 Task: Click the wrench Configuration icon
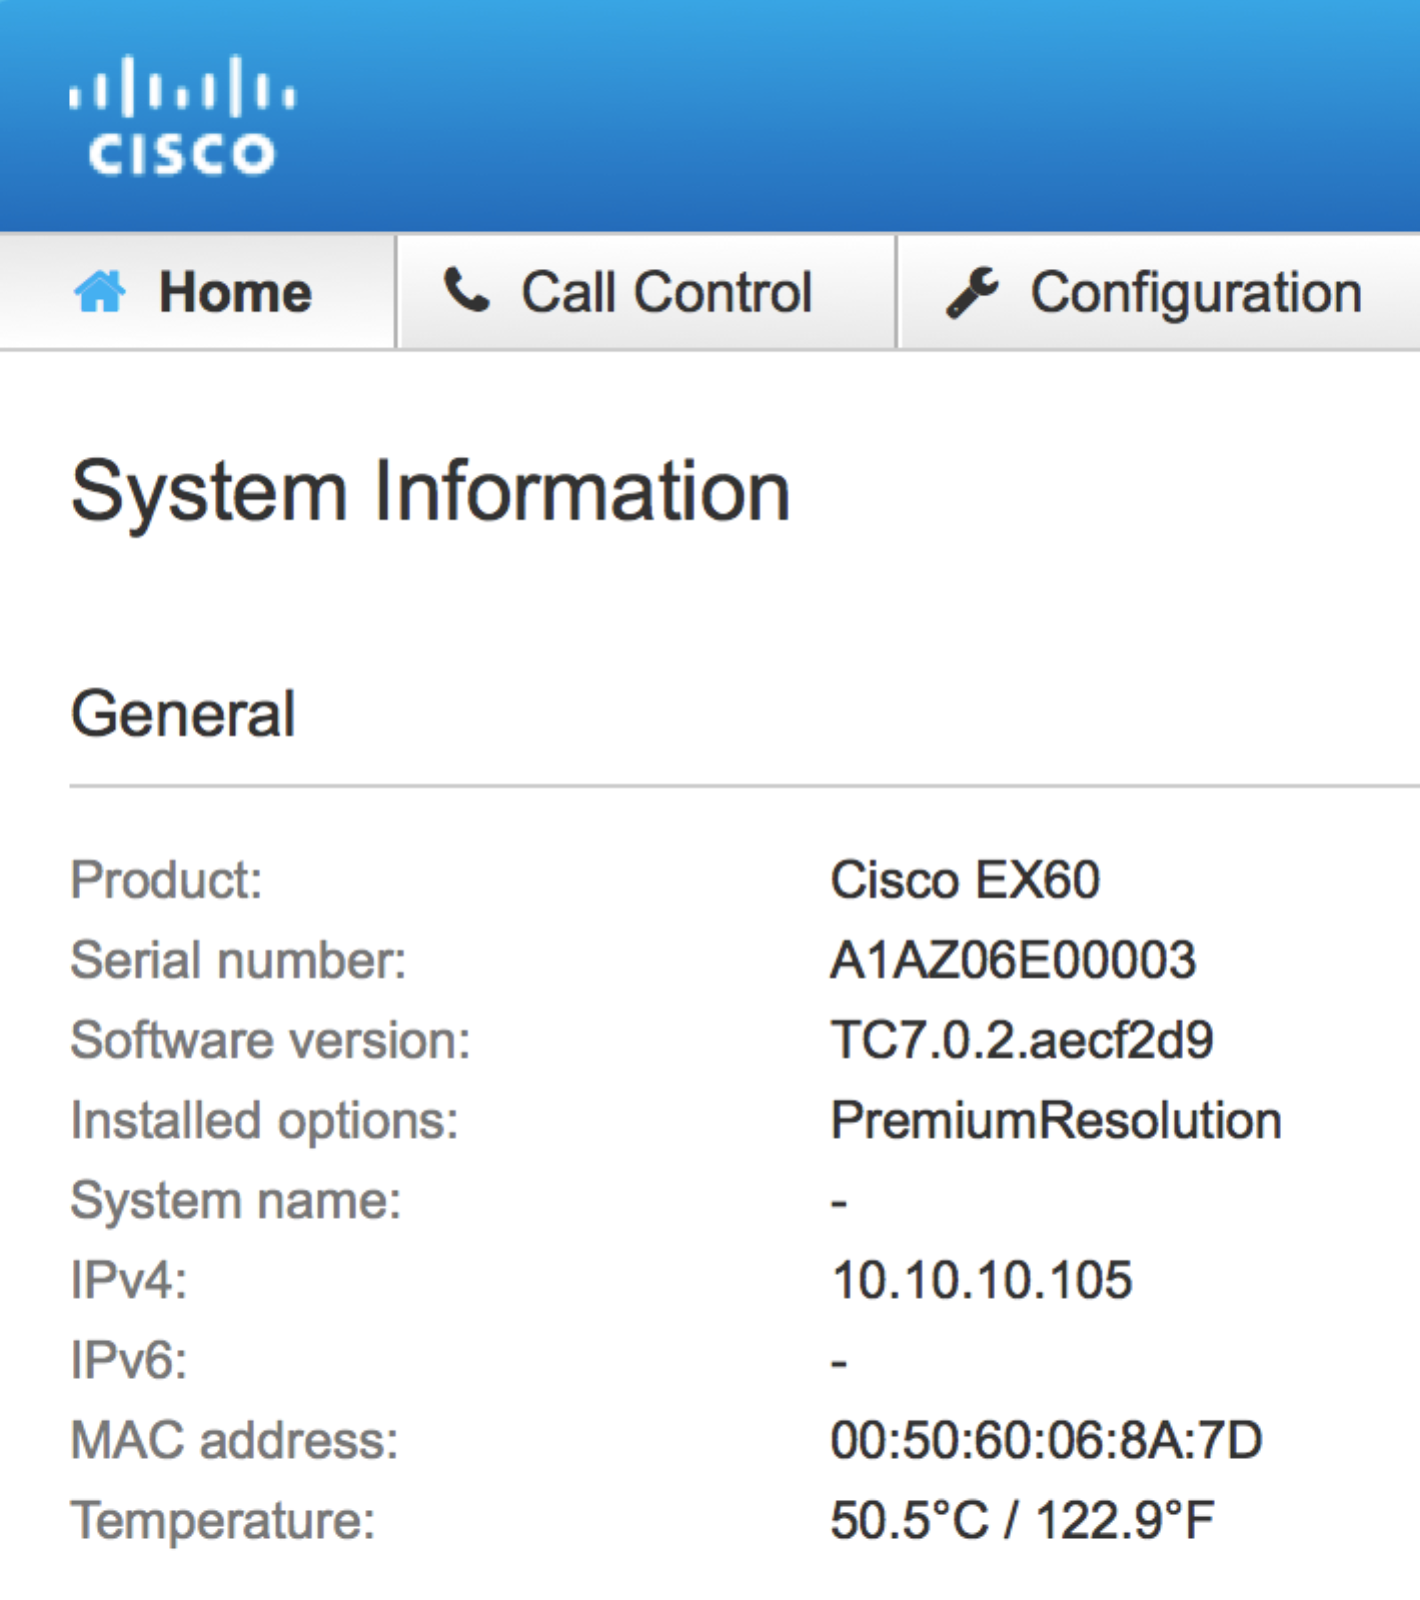pyautogui.click(x=972, y=292)
